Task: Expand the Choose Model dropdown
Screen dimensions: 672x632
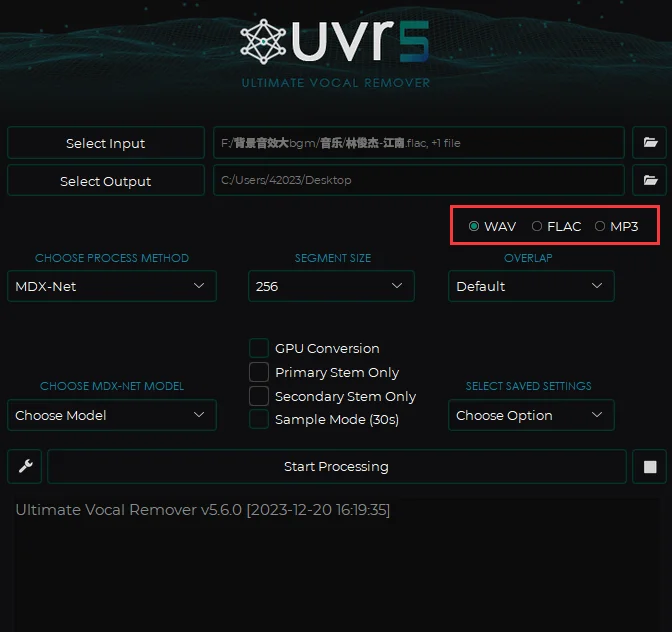Action: (111, 415)
